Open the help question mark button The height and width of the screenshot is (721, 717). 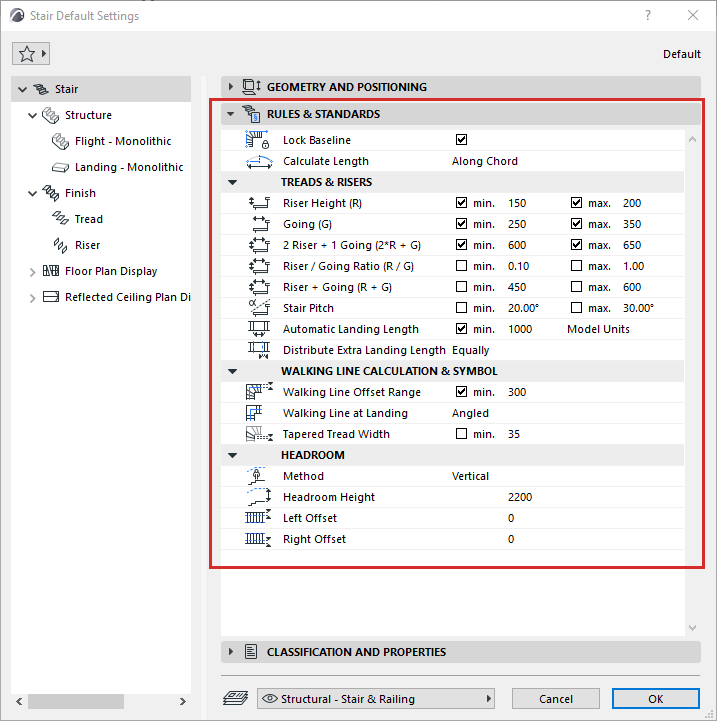click(648, 15)
